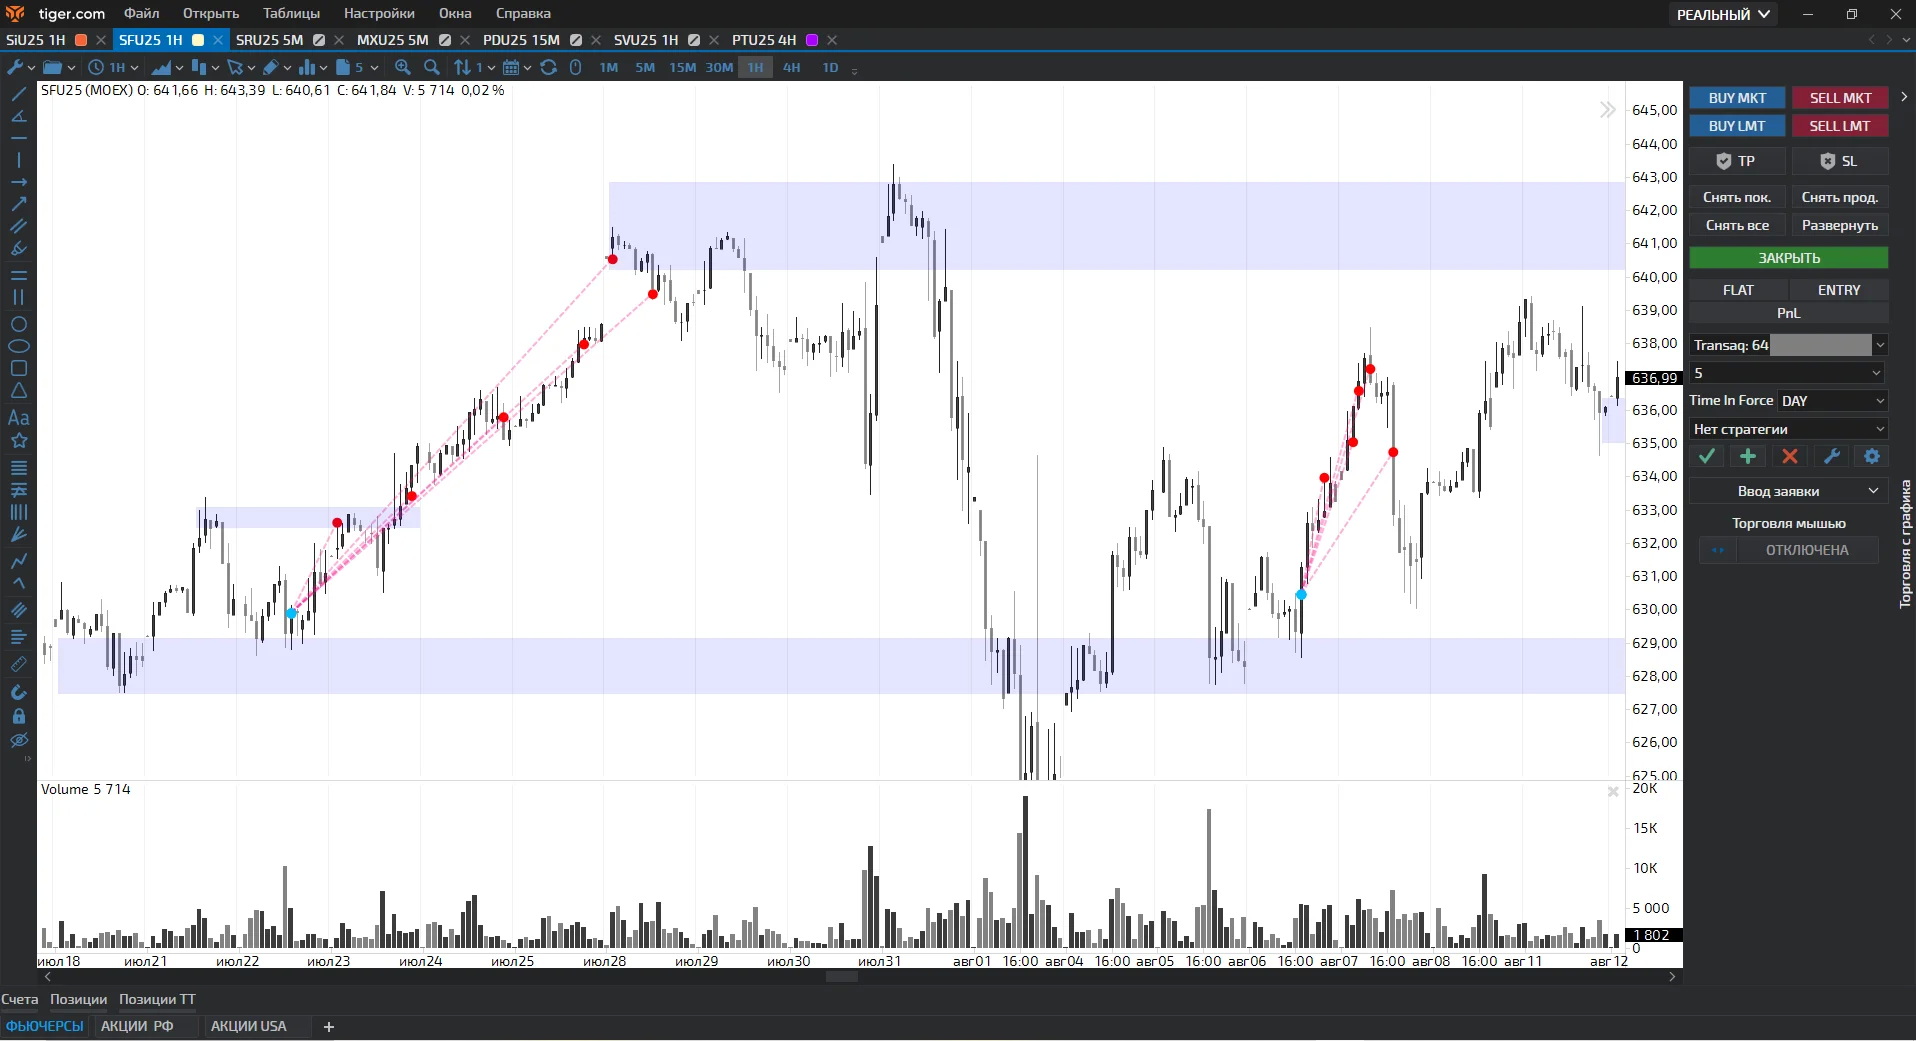Switch timeframe to 1M
1916x1041 pixels.
click(x=609, y=68)
